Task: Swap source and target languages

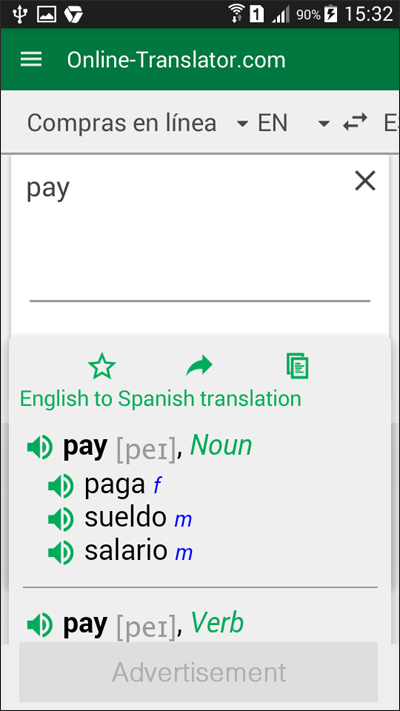Action: (355, 123)
